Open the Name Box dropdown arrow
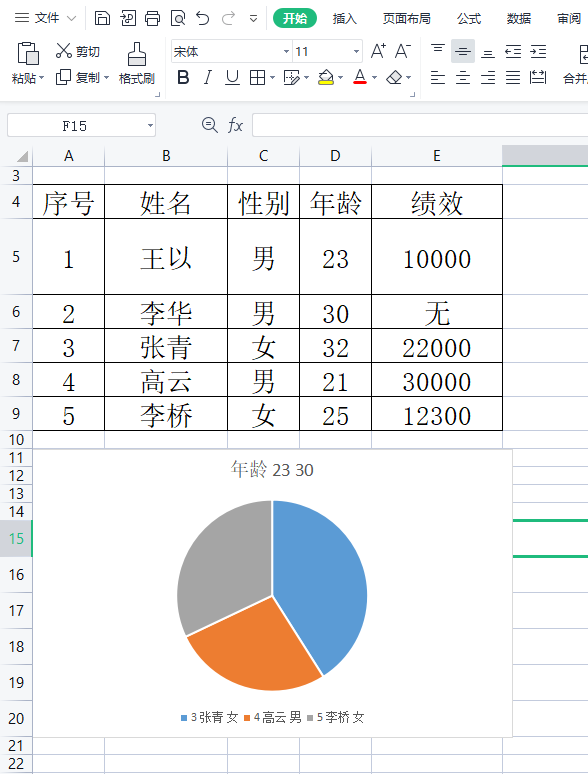 click(x=150, y=125)
